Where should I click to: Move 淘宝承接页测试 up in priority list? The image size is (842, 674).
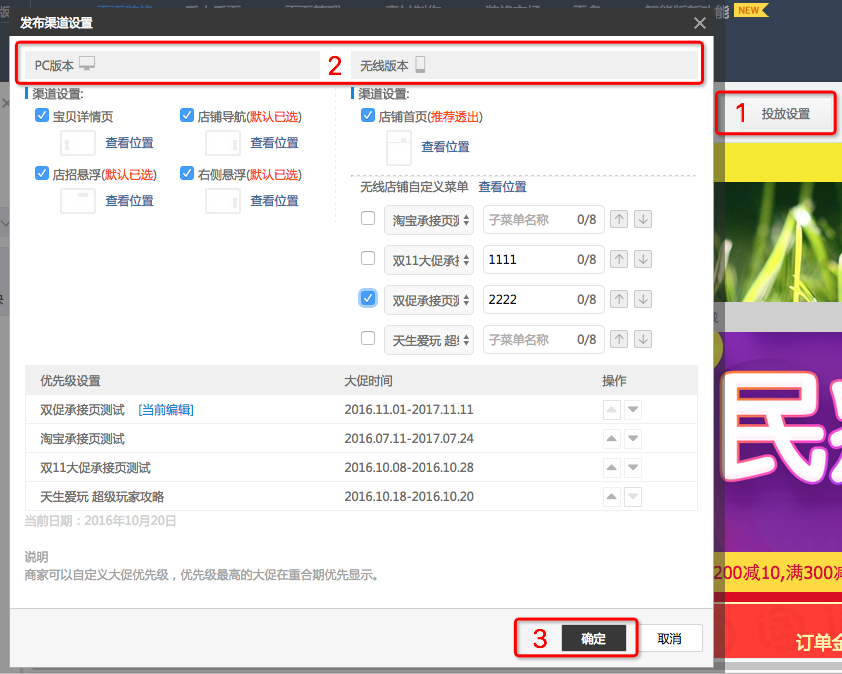(x=610, y=438)
